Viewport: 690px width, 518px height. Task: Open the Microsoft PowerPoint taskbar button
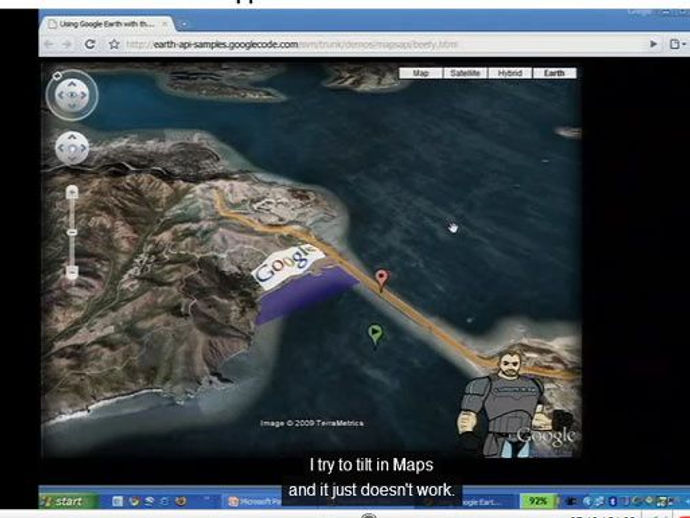(254, 502)
